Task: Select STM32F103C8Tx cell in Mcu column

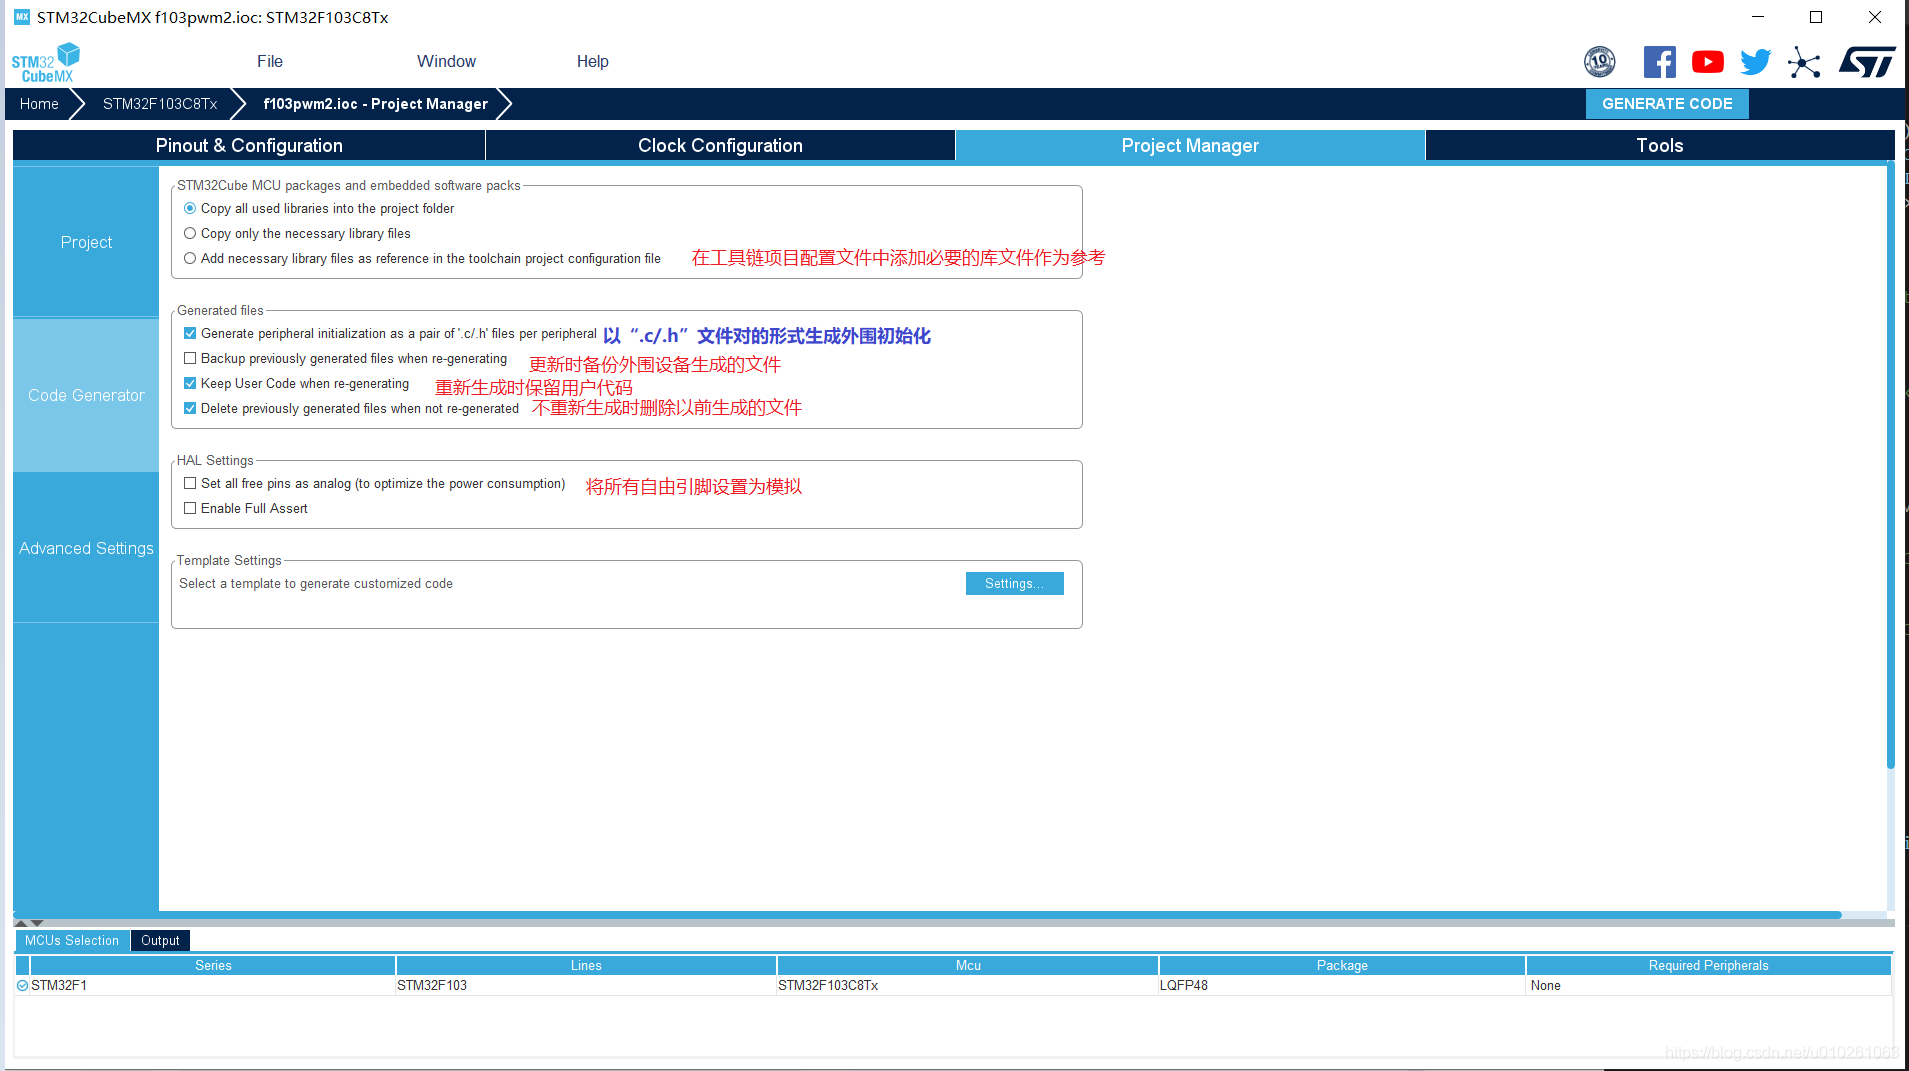Action: [967, 985]
